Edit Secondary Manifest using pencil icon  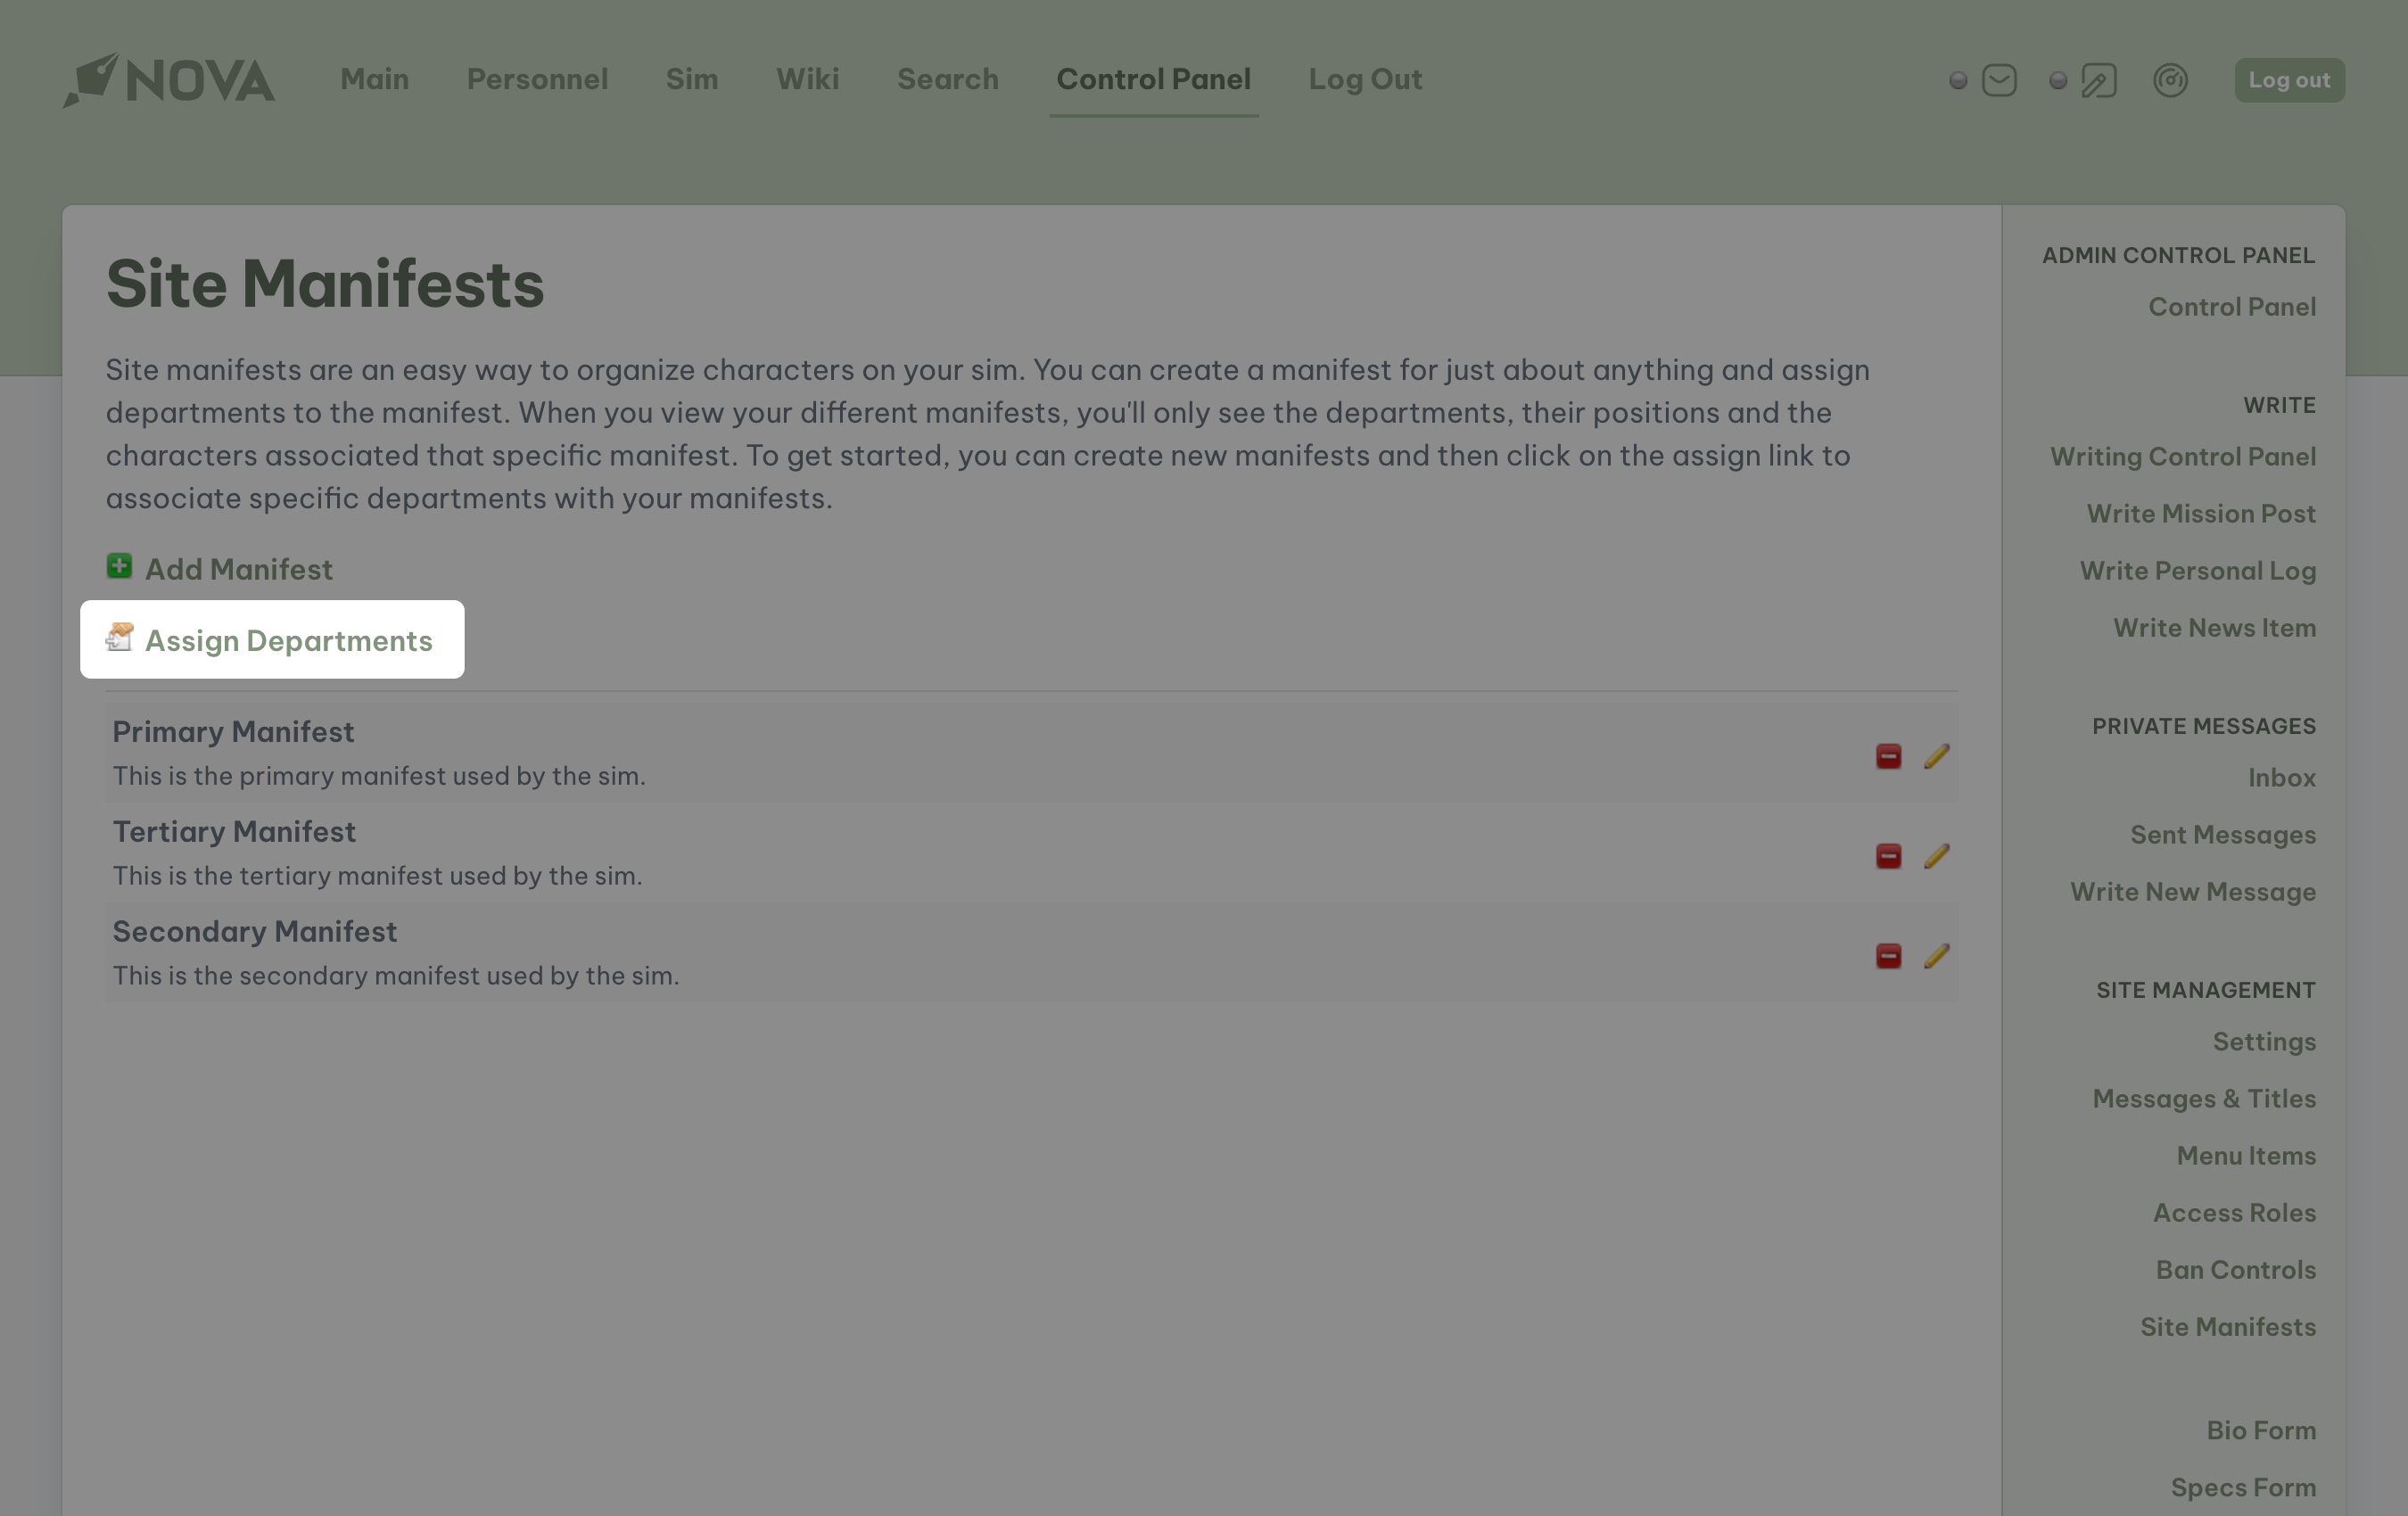point(1936,956)
